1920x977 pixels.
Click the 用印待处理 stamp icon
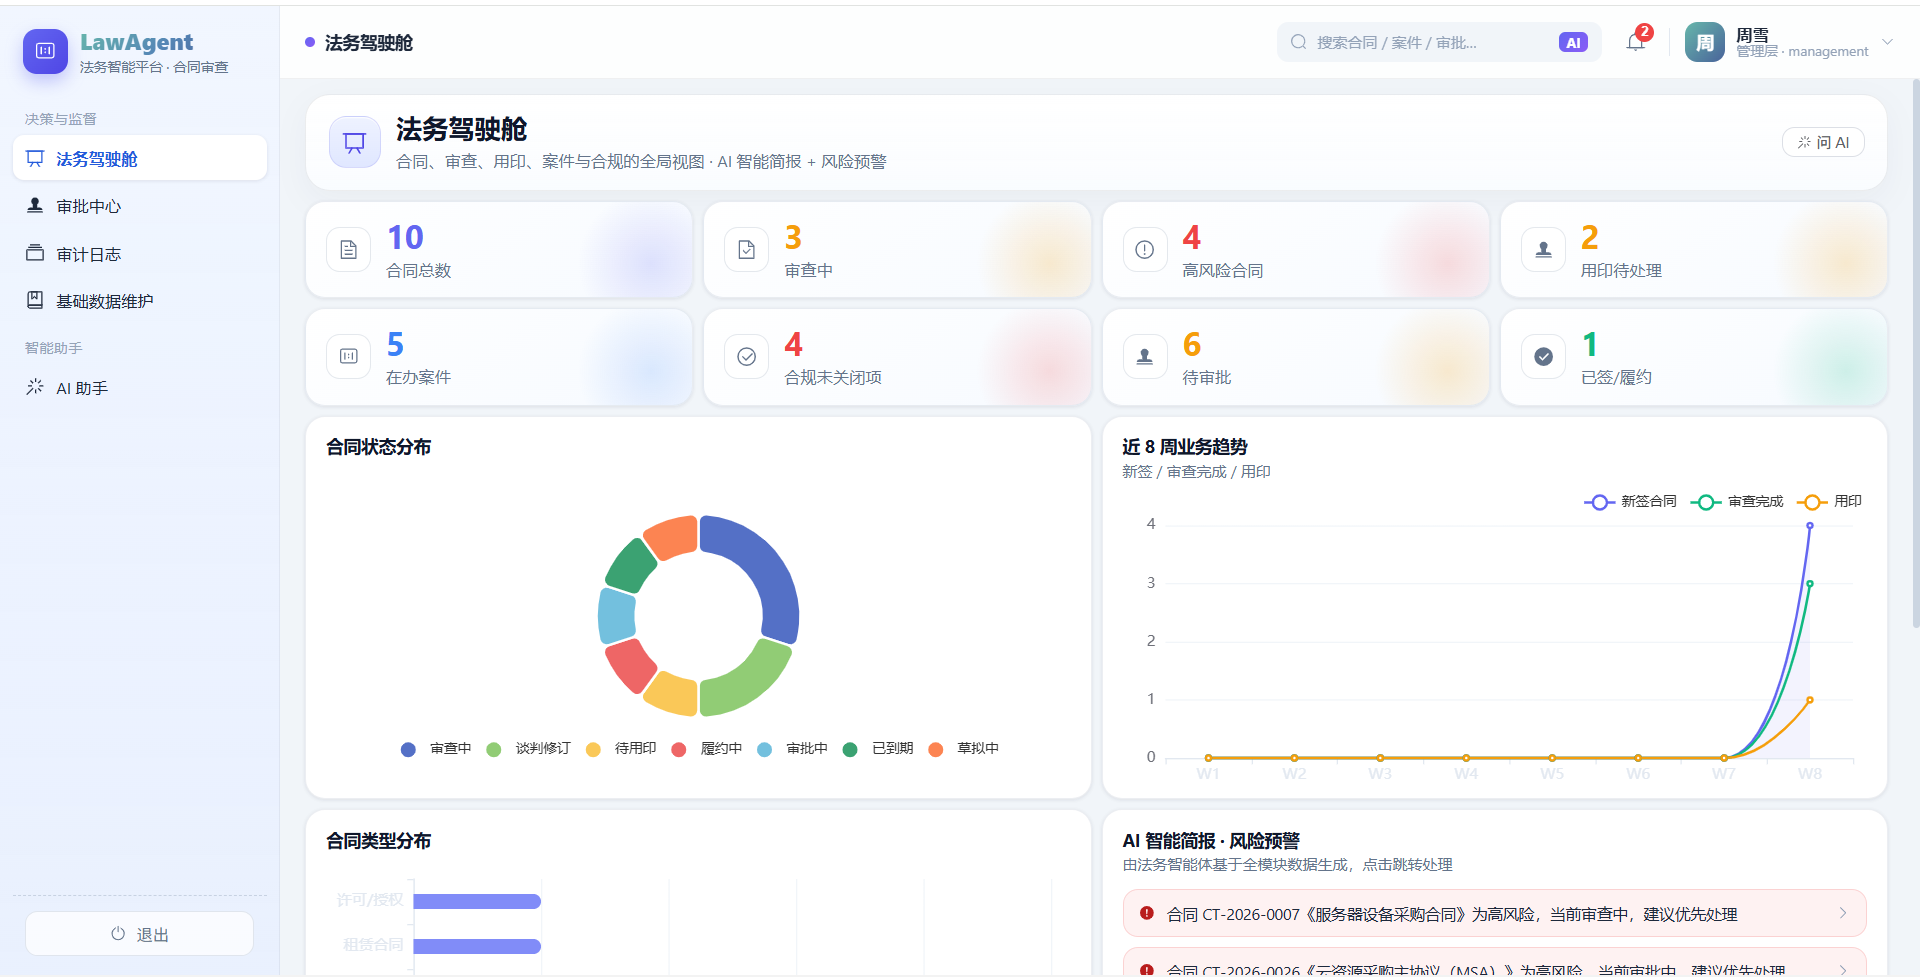click(1543, 250)
